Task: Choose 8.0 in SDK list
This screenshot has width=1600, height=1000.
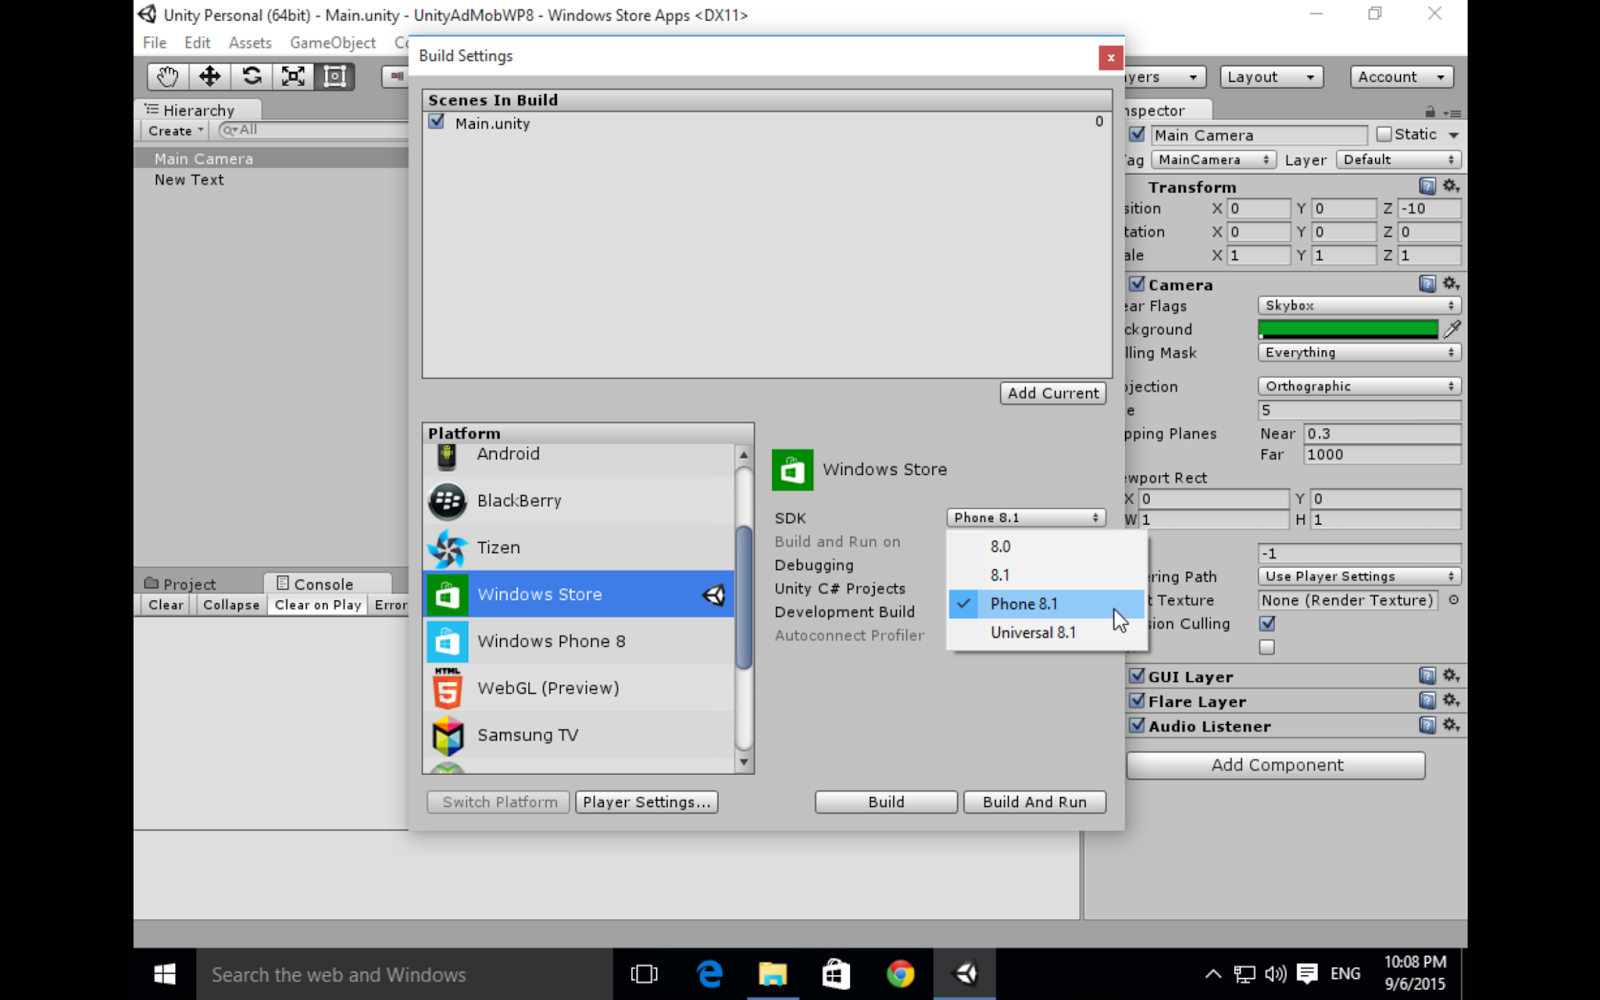Action: [x=1046, y=547]
